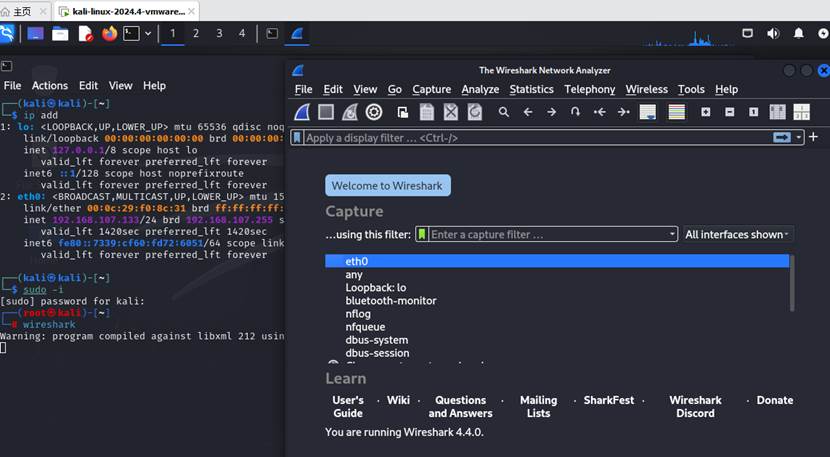Open the Analyze menu
This screenshot has width=830, height=457.
(x=480, y=89)
